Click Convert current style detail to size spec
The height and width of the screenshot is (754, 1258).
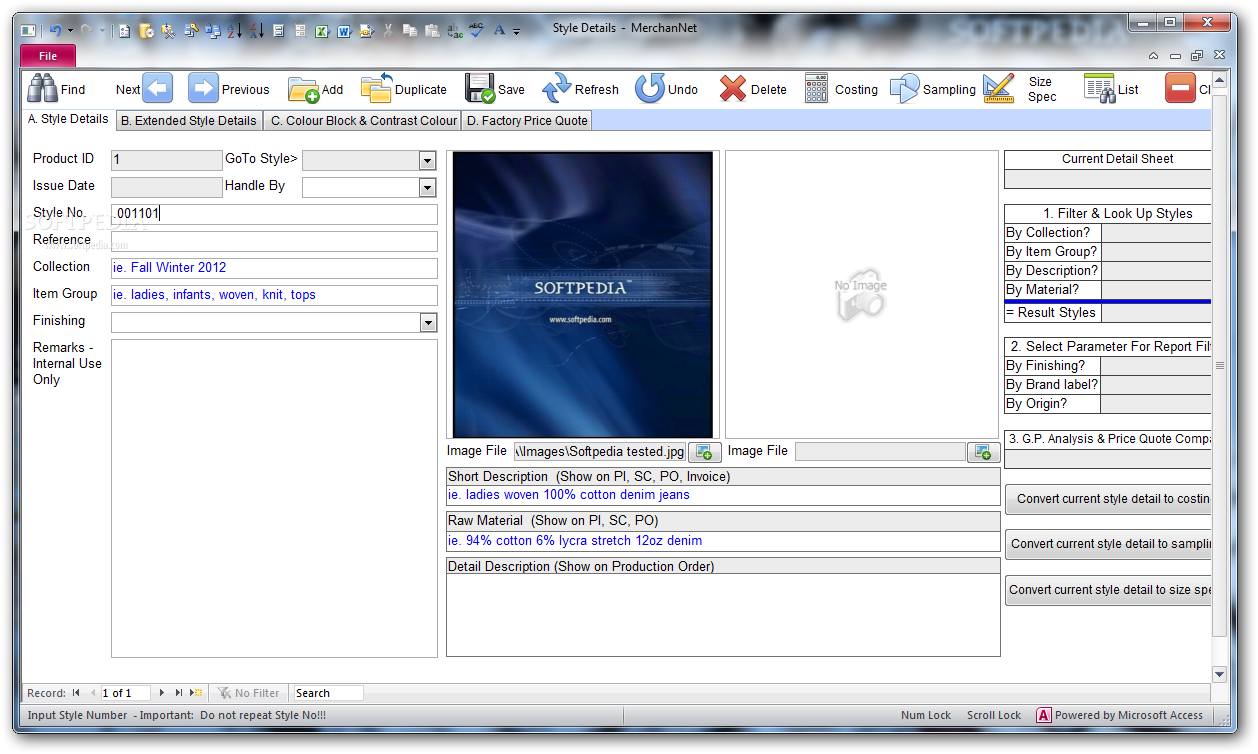[x=1108, y=589]
